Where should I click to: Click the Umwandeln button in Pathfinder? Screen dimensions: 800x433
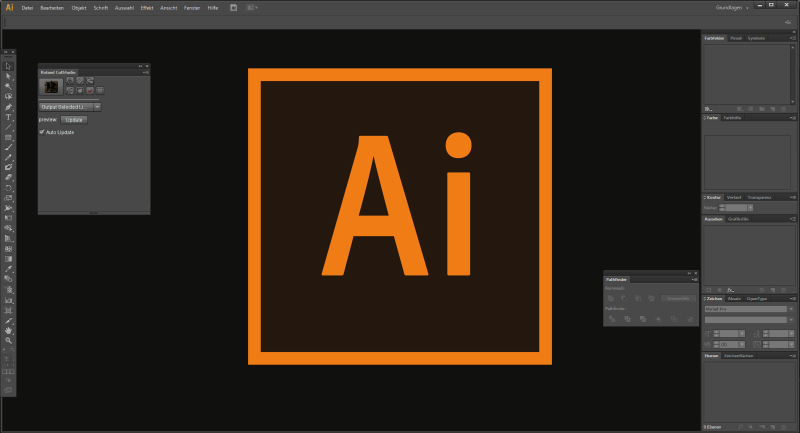point(678,298)
